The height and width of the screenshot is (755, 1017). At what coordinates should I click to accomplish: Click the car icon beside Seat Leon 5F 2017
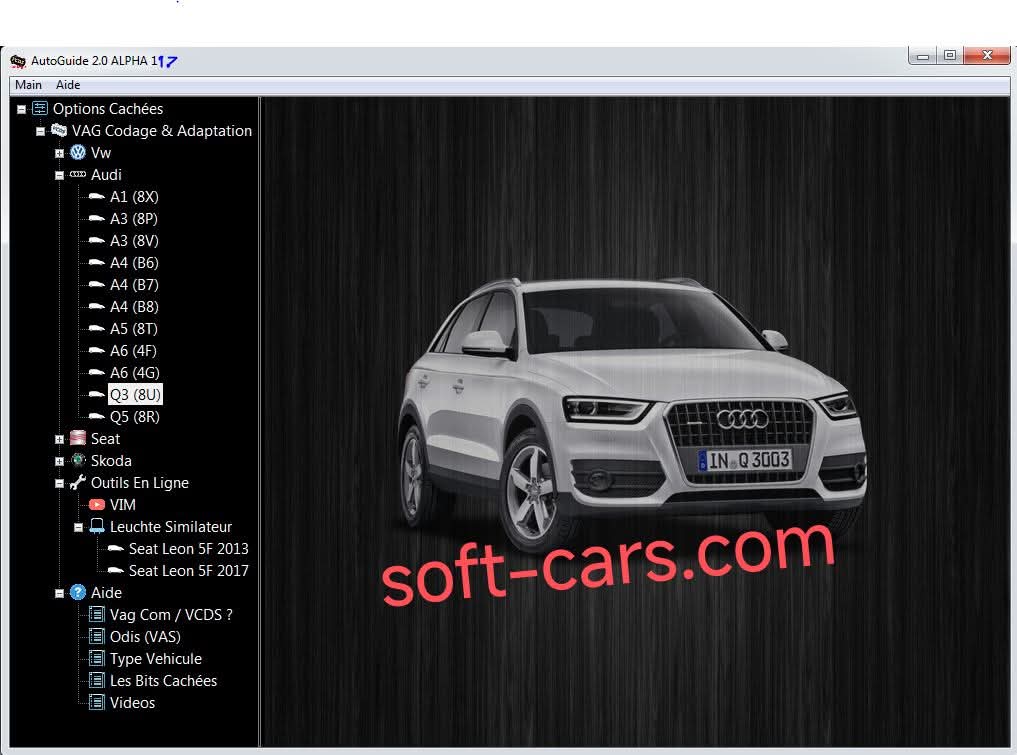click(115, 571)
